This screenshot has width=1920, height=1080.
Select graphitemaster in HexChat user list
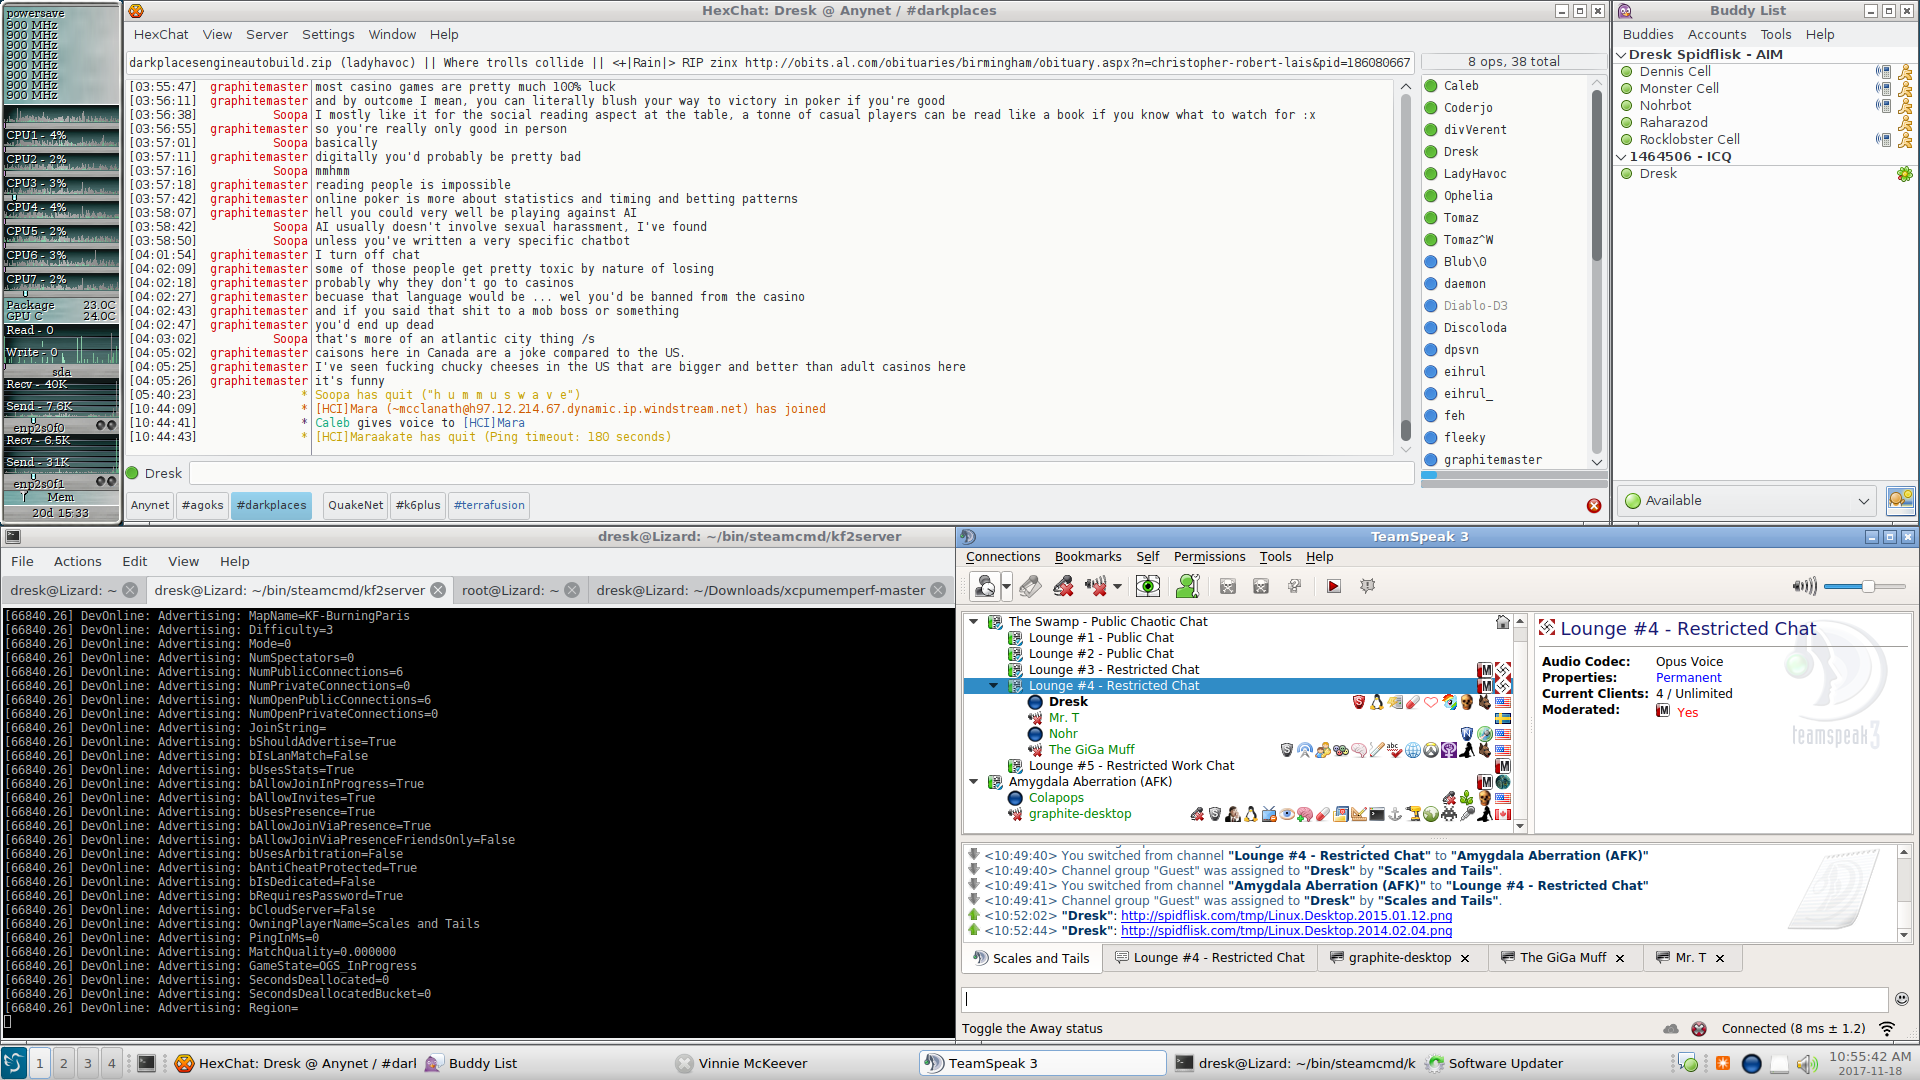pyautogui.click(x=1492, y=459)
